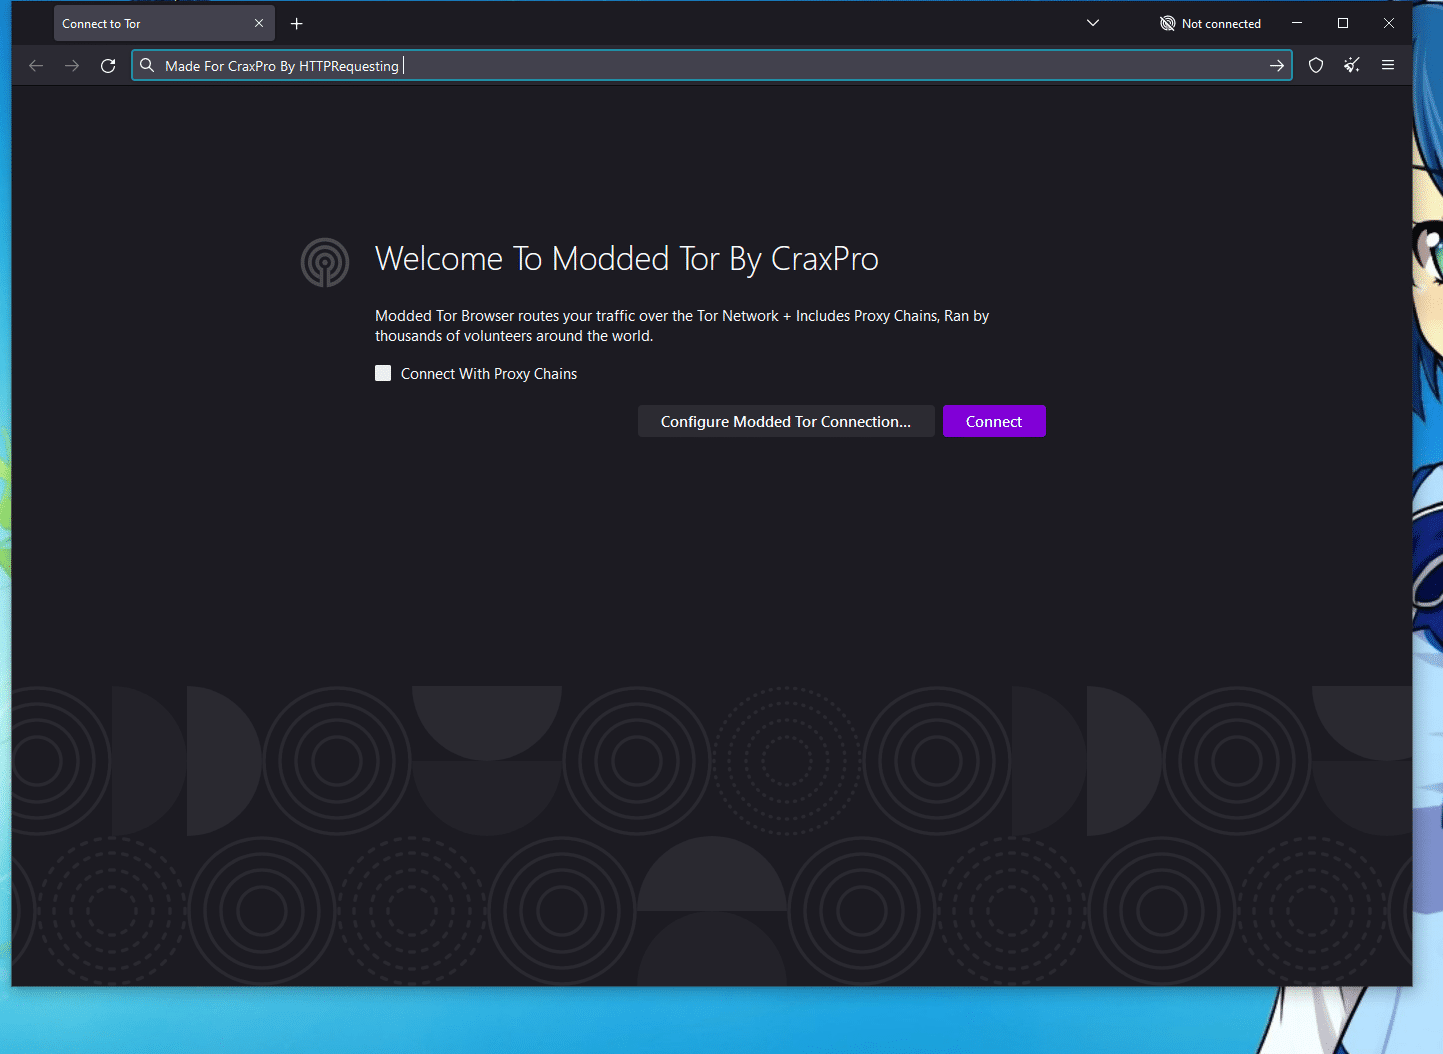This screenshot has width=1443, height=1054.
Task: Click the go arrow in the address bar
Action: point(1277,66)
